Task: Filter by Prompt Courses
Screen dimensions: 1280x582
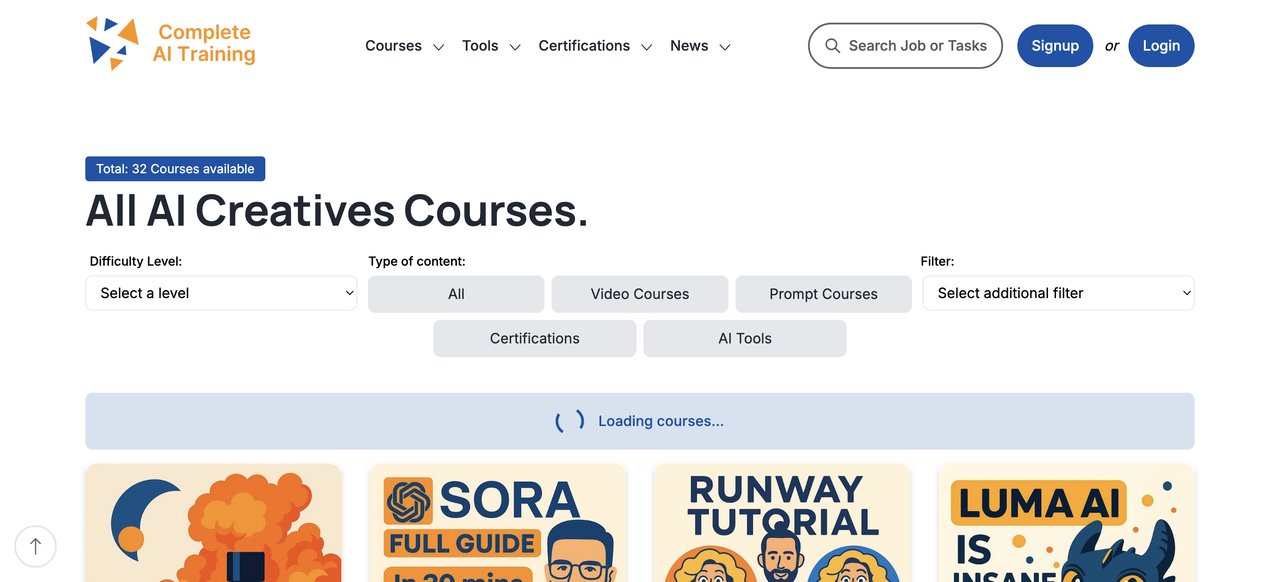Action: click(823, 294)
